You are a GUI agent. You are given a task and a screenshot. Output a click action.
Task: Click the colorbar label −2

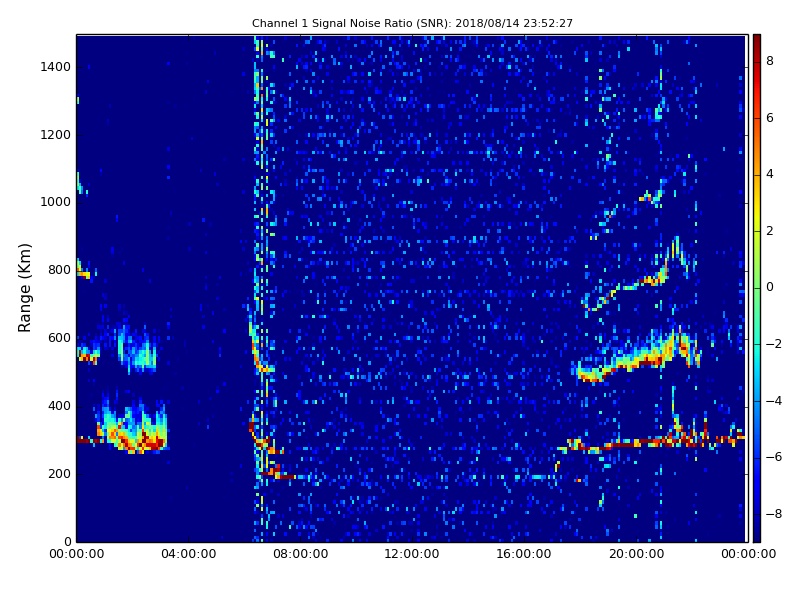click(774, 344)
